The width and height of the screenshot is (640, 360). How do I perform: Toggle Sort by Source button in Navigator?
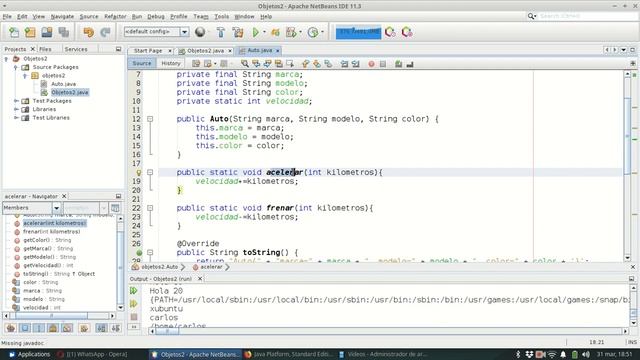point(116,328)
